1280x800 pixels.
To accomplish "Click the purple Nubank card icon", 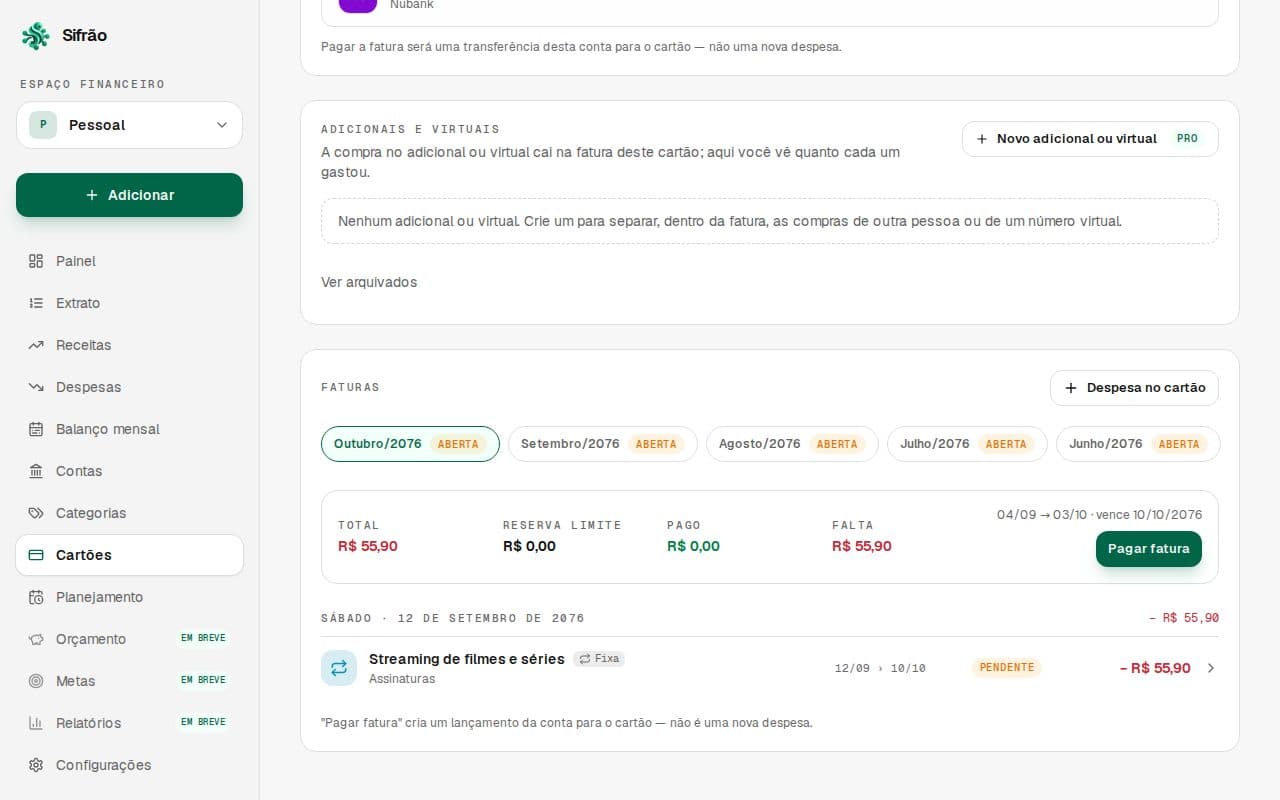I will [x=358, y=4].
